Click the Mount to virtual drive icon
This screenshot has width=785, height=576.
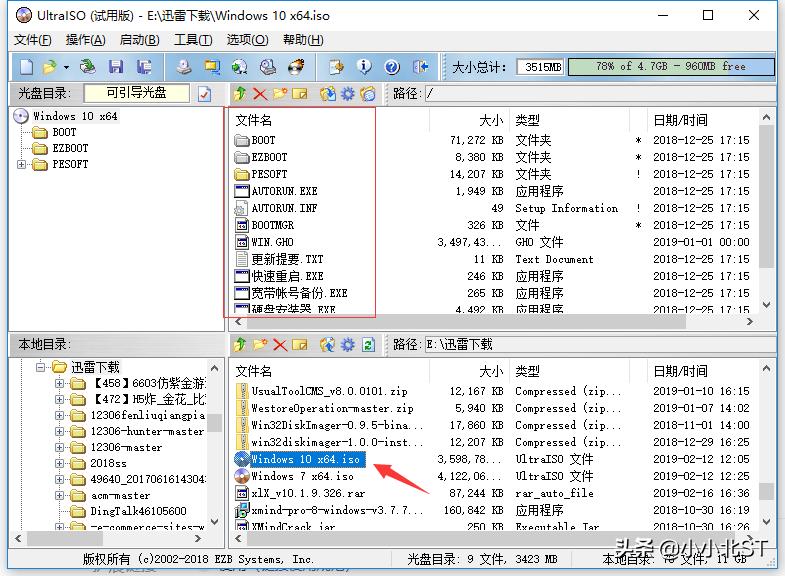click(x=268, y=67)
